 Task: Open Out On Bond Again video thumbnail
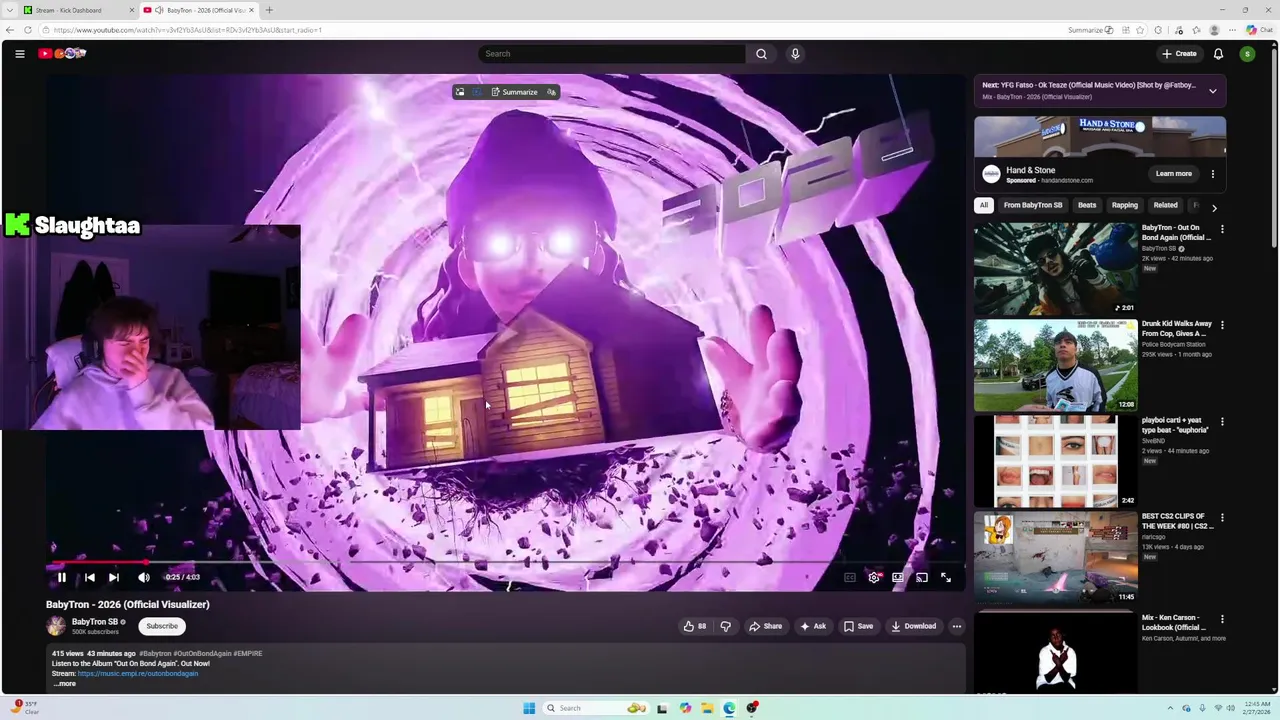(1056, 269)
